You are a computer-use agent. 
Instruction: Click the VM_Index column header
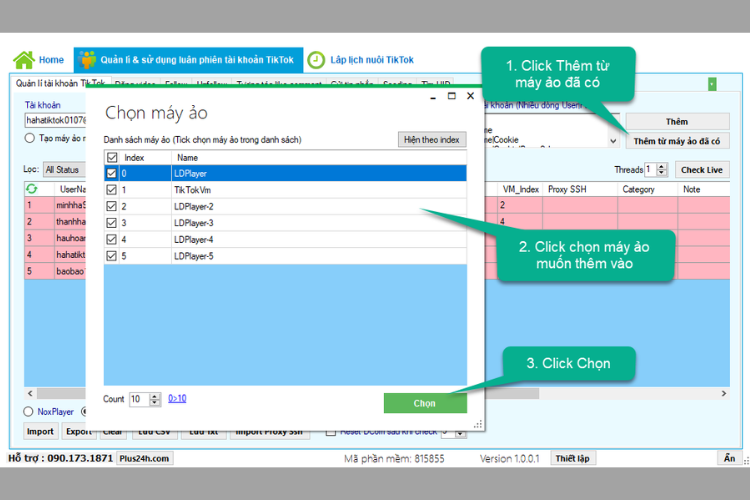520,189
